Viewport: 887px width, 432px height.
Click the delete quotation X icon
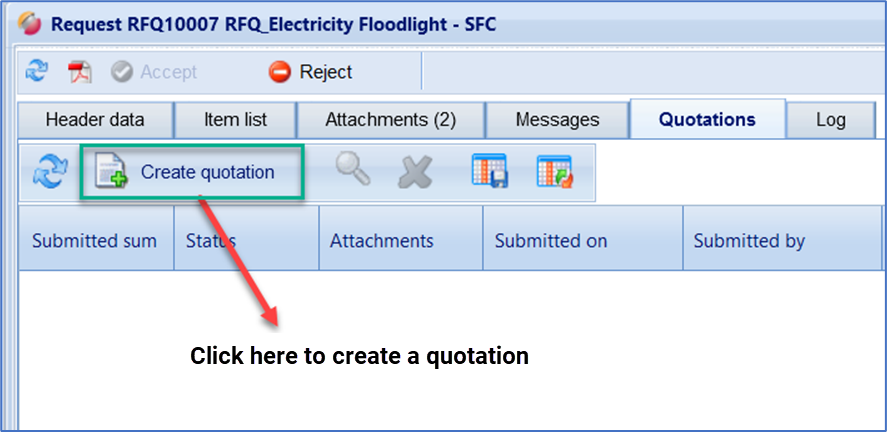(x=412, y=172)
